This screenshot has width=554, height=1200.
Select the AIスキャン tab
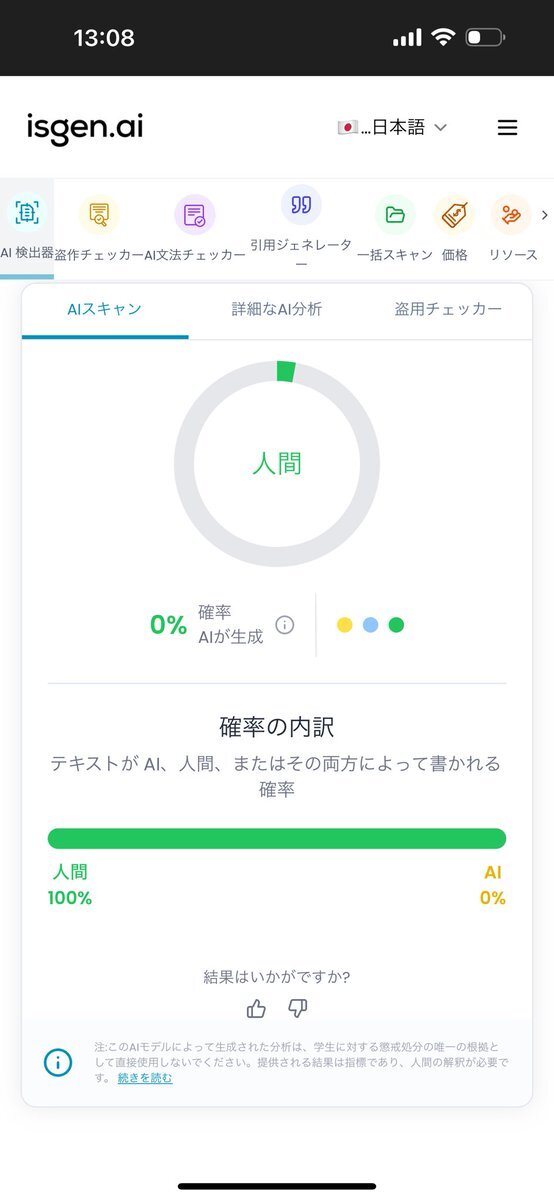pyautogui.click(x=105, y=309)
